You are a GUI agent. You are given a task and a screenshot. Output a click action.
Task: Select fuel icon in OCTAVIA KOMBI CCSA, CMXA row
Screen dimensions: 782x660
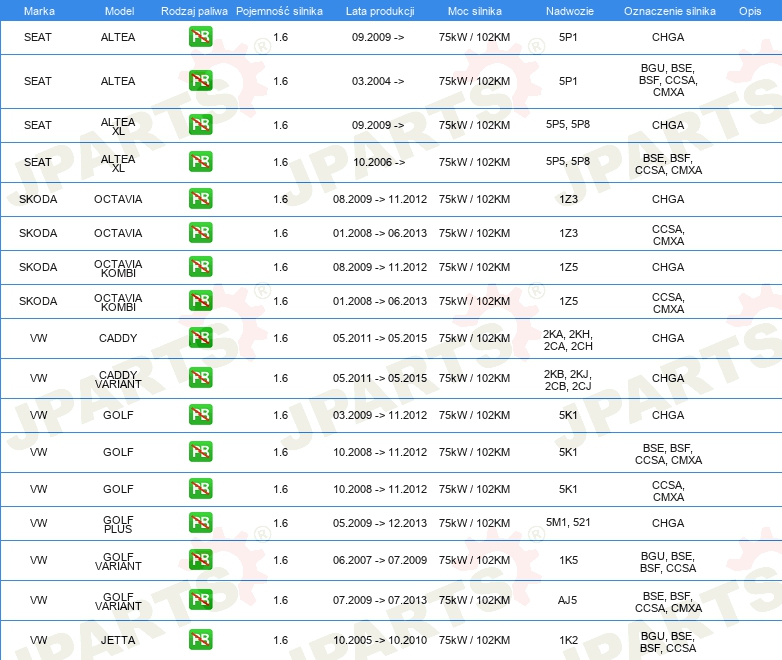[200, 301]
